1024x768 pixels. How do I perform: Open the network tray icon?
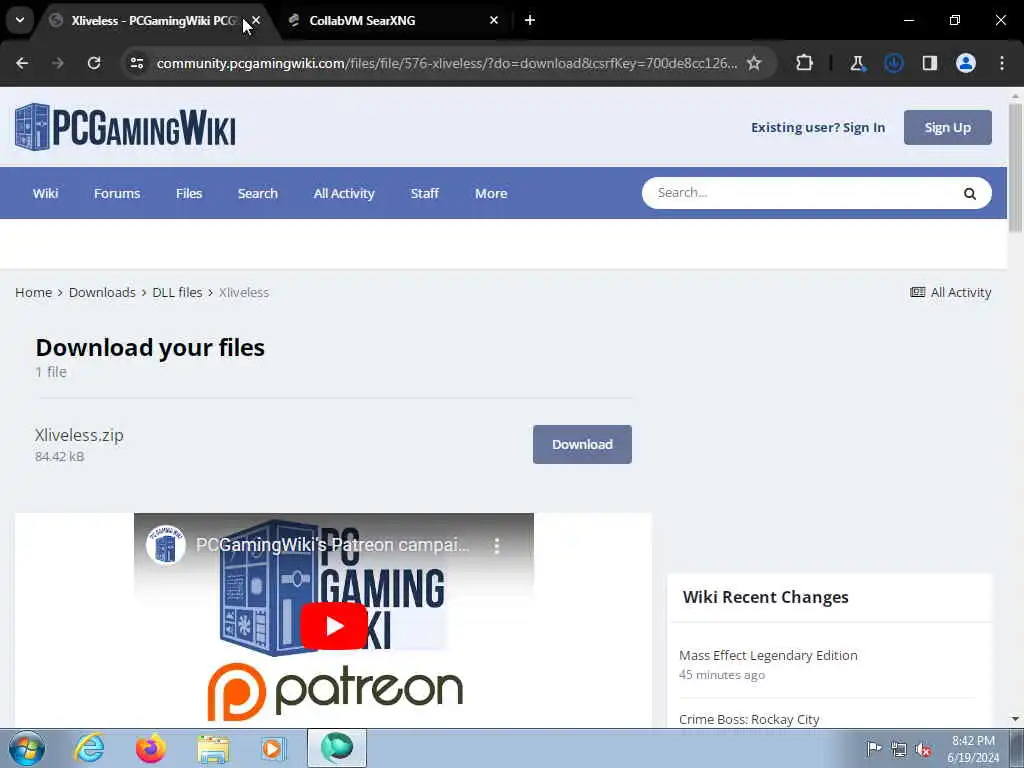pyautogui.click(x=899, y=749)
